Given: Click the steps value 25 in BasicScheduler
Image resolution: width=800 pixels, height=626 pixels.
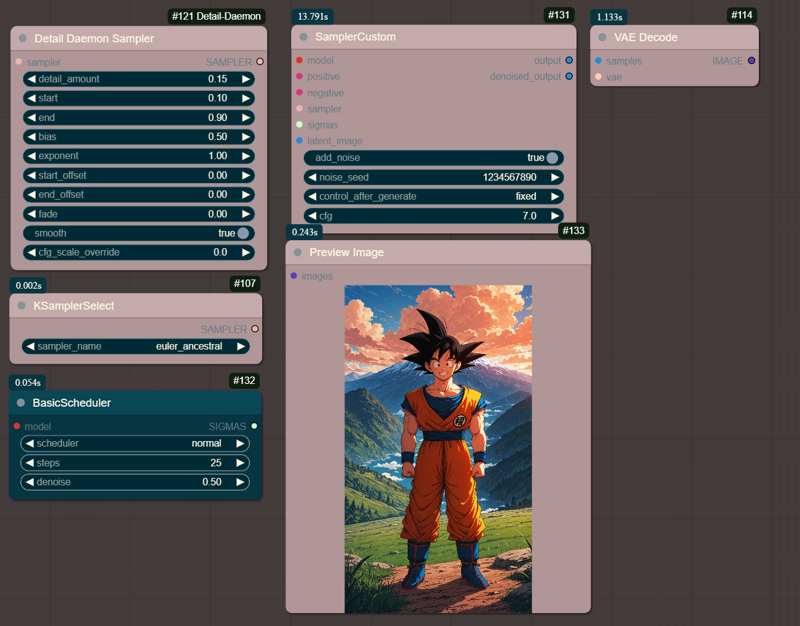Looking at the screenshot, I should 216,463.
